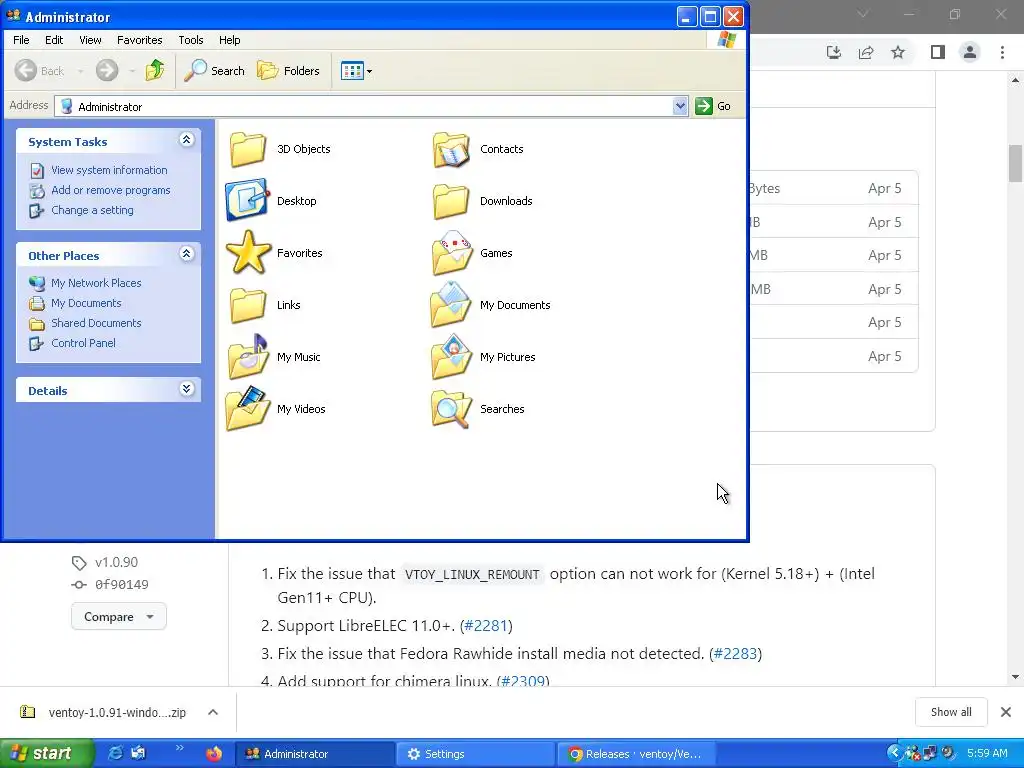
Task: Click the Chrome share page icon
Action: coord(866,52)
